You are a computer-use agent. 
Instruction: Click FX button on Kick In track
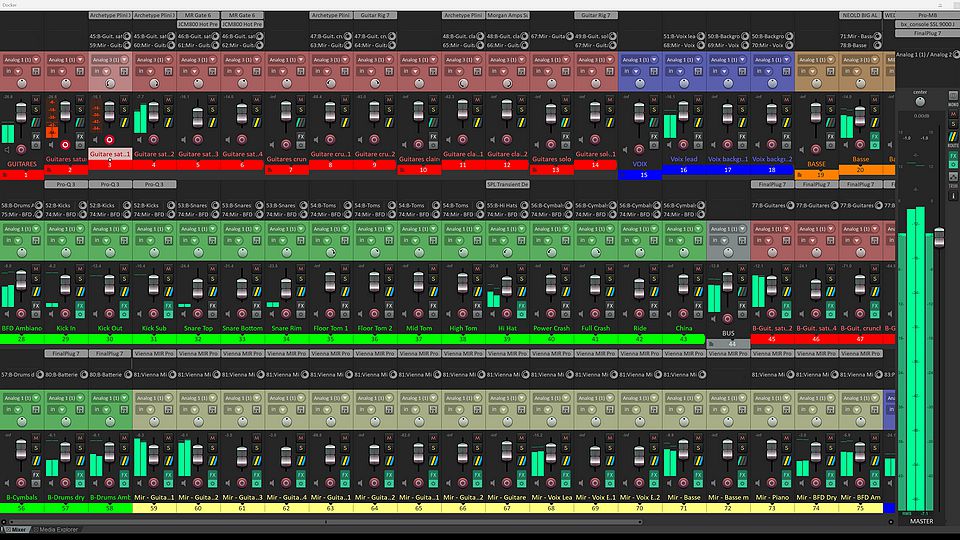coord(80,304)
